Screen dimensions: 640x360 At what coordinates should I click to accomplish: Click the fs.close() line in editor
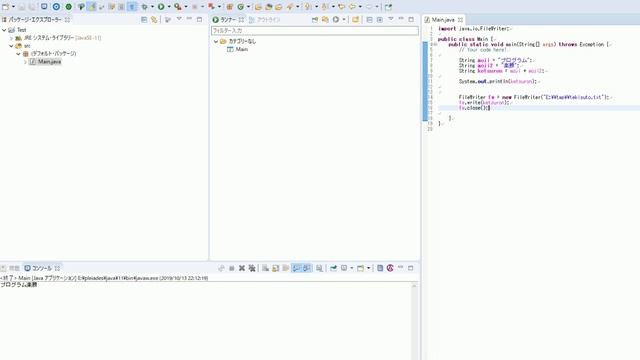(473, 108)
